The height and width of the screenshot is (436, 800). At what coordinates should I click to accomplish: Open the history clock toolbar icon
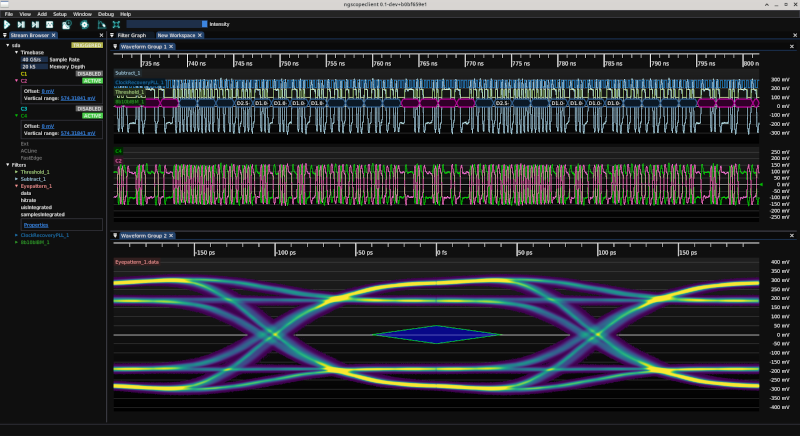point(66,24)
